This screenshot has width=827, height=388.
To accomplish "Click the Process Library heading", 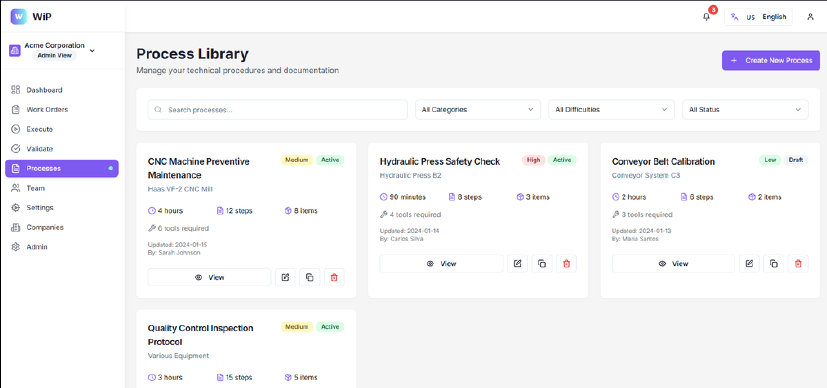I will tap(192, 54).
